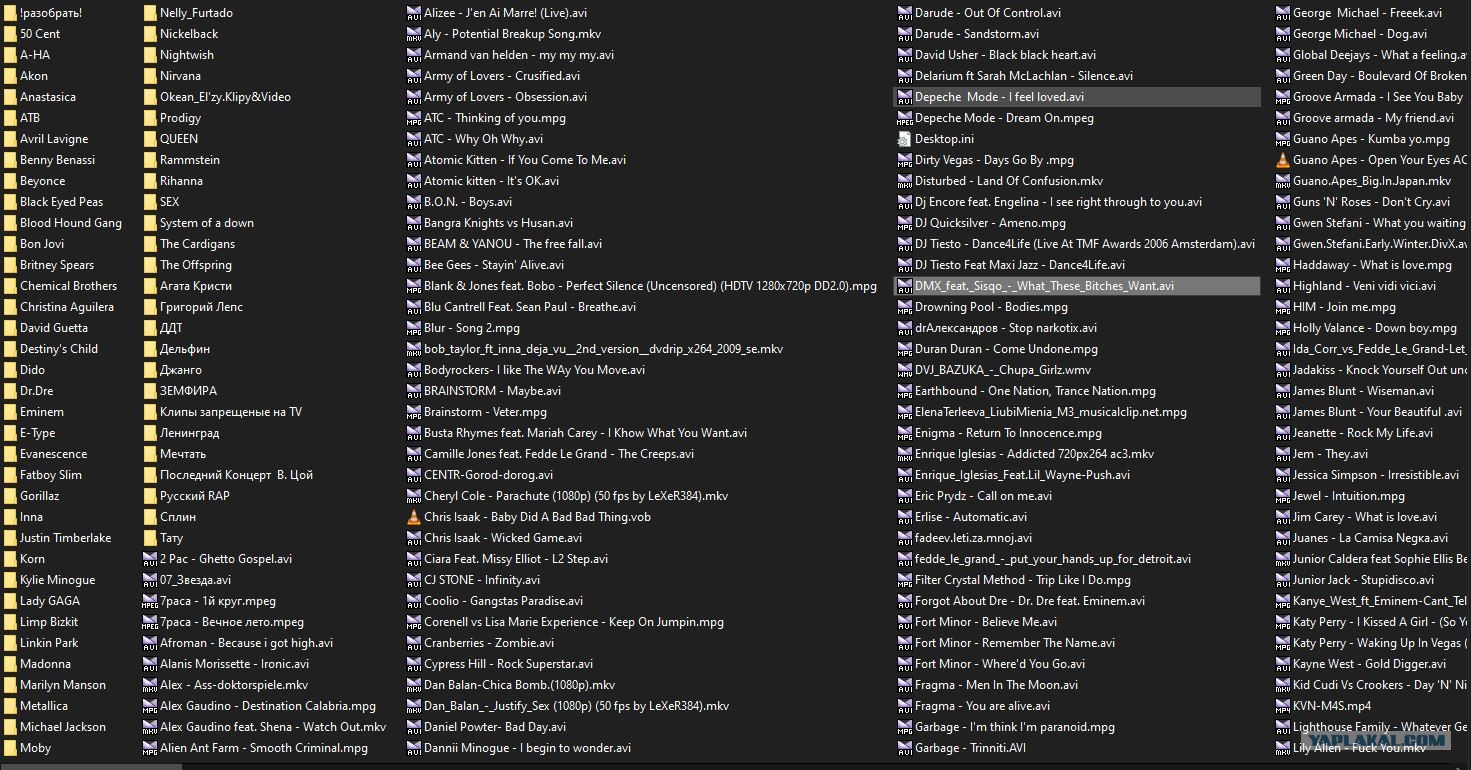Viewport: 1471px width, 770px height.
Task: Click the AVI icon for Coolio - Gangstas Paradise
Action: 414,601
